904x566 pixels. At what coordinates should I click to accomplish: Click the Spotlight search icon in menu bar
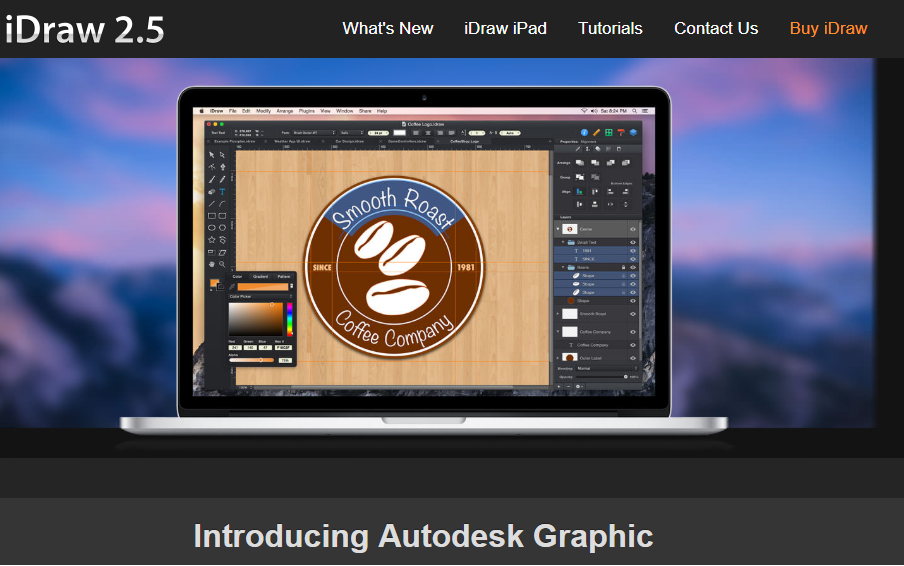point(634,111)
